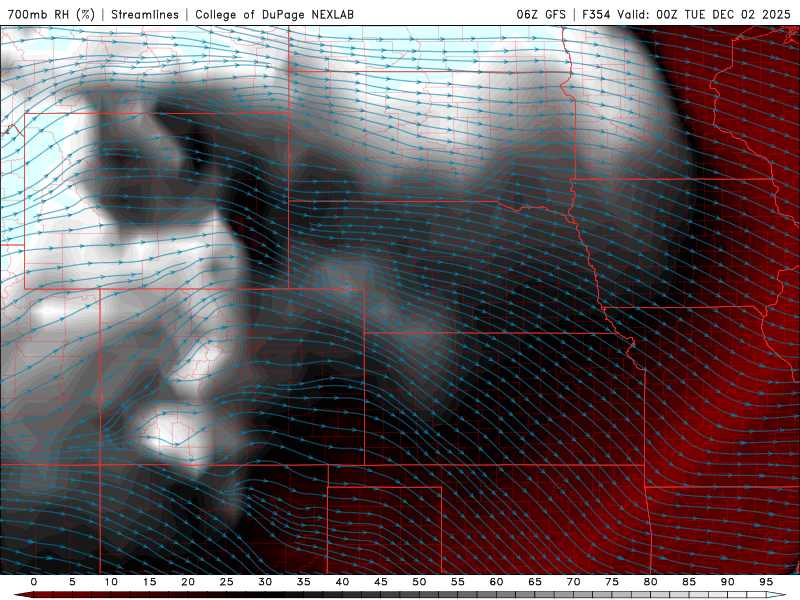The height and width of the screenshot is (600, 800).
Task: Click the '60' value on color scale
Action: [496, 582]
